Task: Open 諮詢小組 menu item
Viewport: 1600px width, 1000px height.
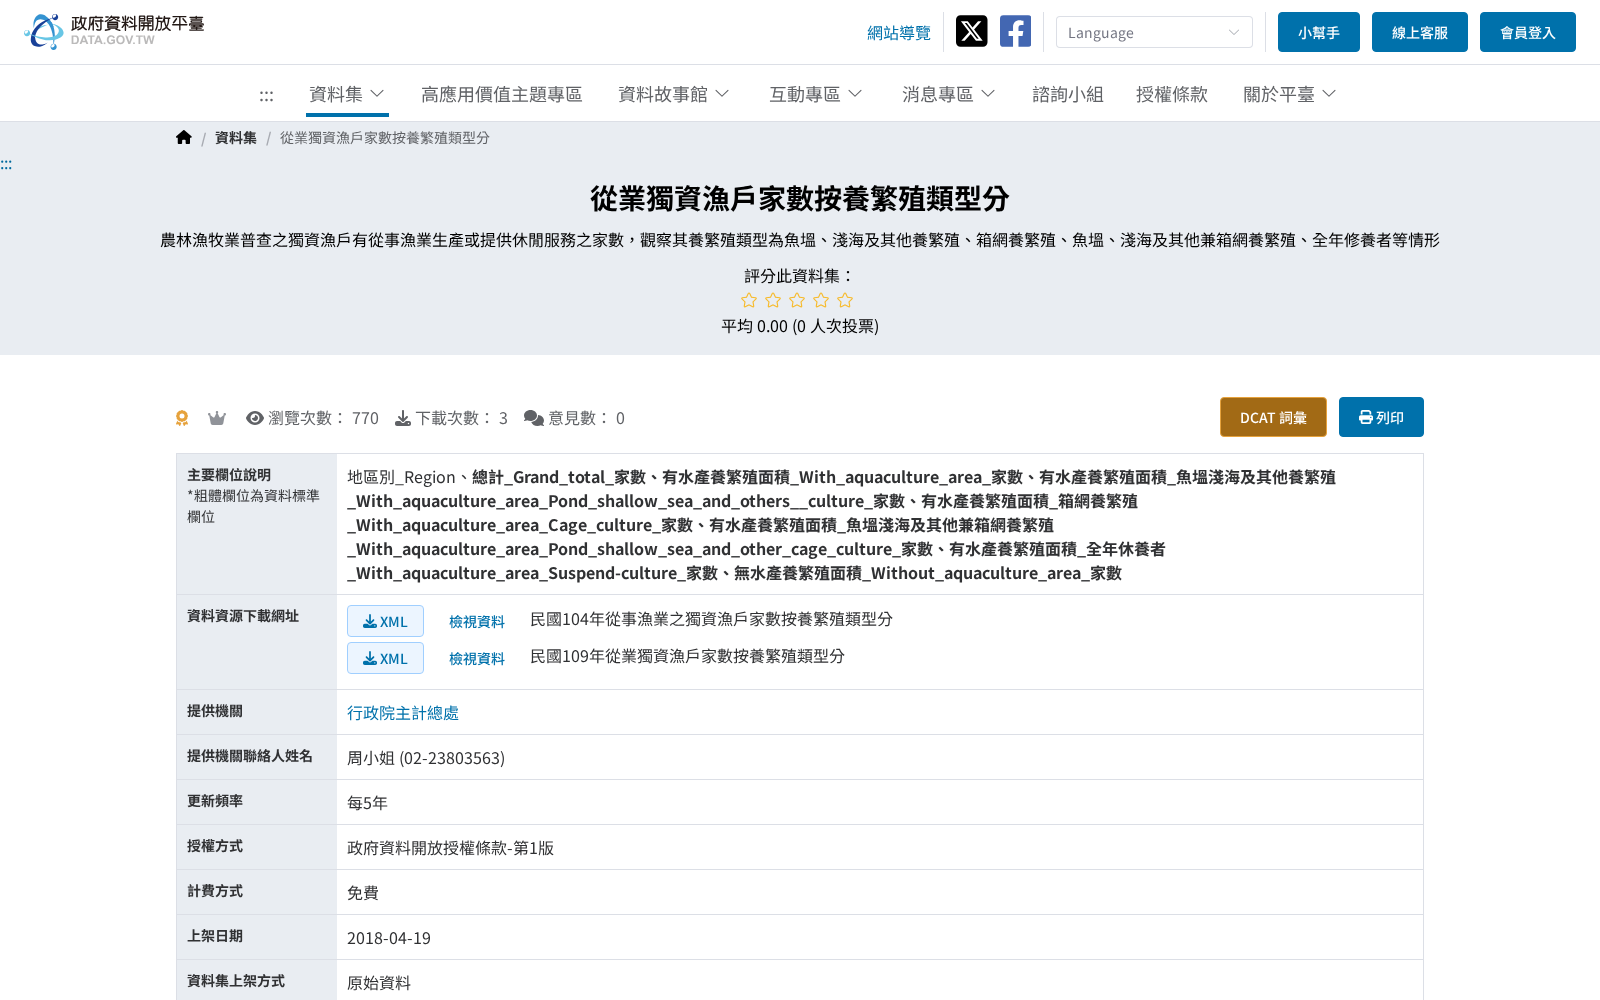Action: 1068,94
